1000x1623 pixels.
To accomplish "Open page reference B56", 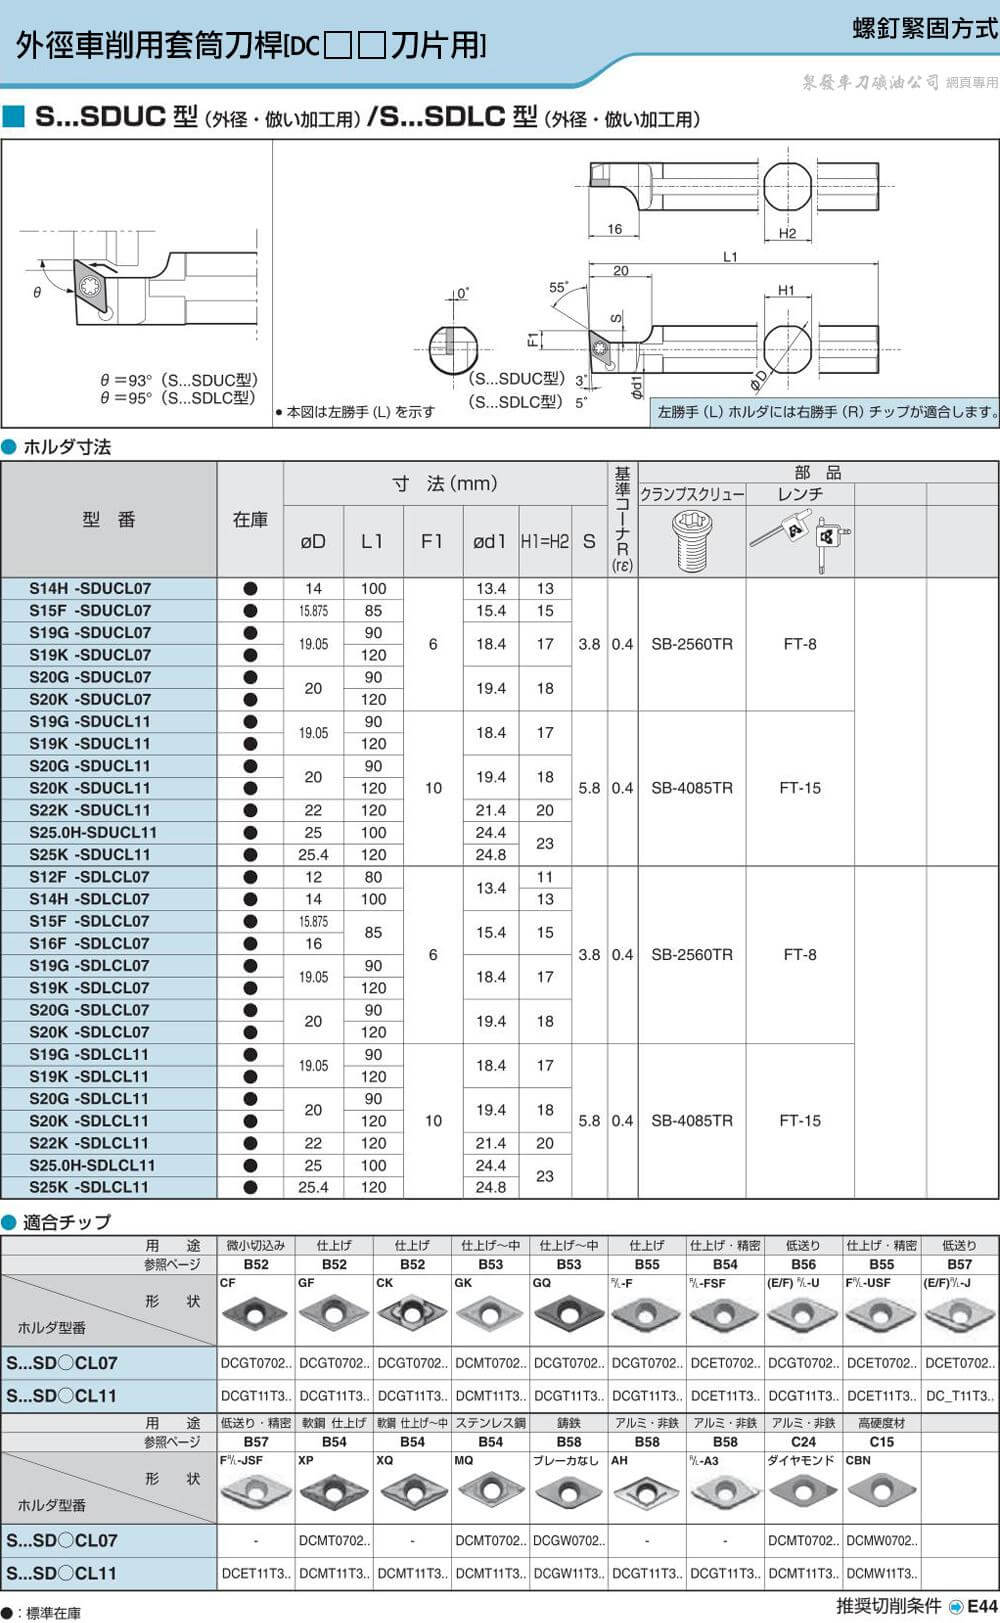I will pyautogui.click(x=803, y=1264).
